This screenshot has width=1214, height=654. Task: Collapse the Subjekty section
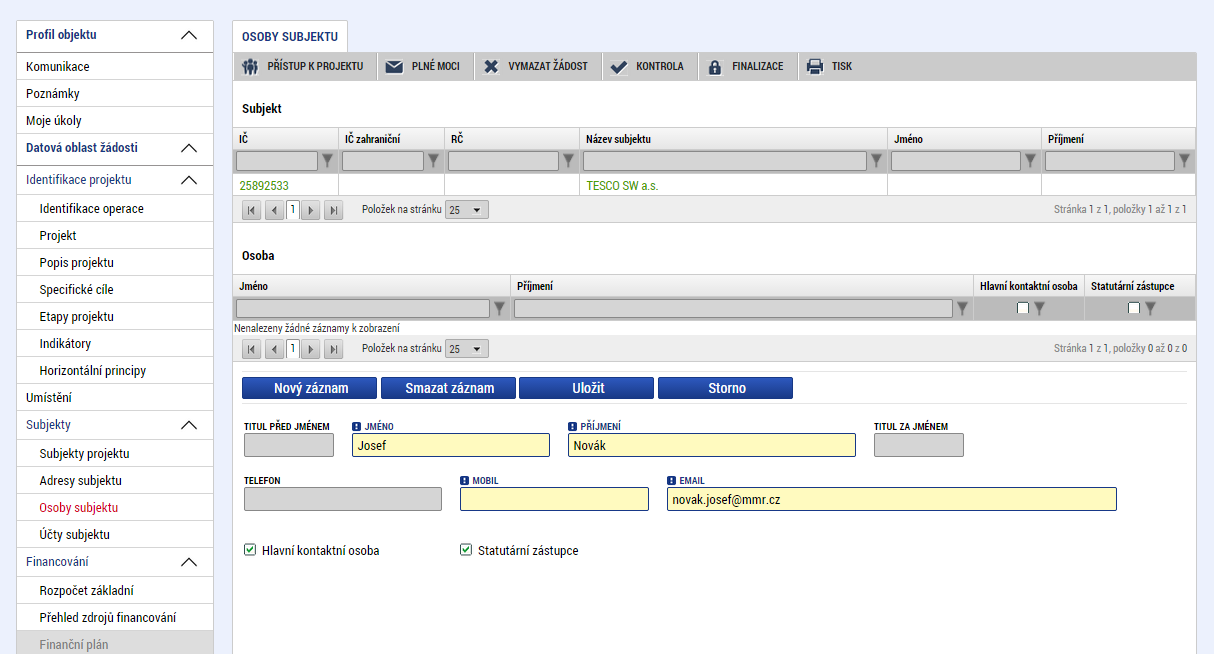pos(189,425)
